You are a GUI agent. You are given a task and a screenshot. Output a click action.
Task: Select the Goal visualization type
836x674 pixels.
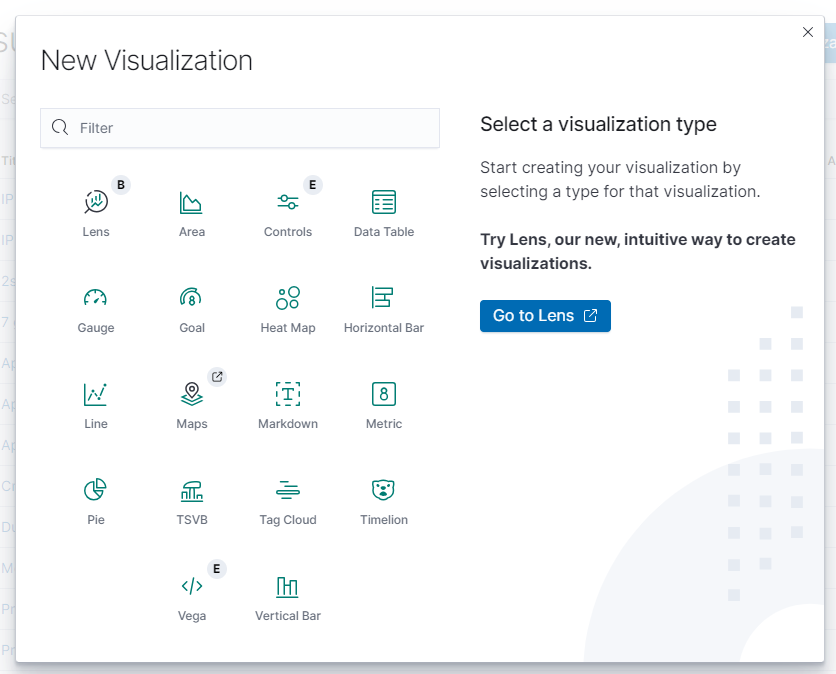pyautogui.click(x=192, y=299)
